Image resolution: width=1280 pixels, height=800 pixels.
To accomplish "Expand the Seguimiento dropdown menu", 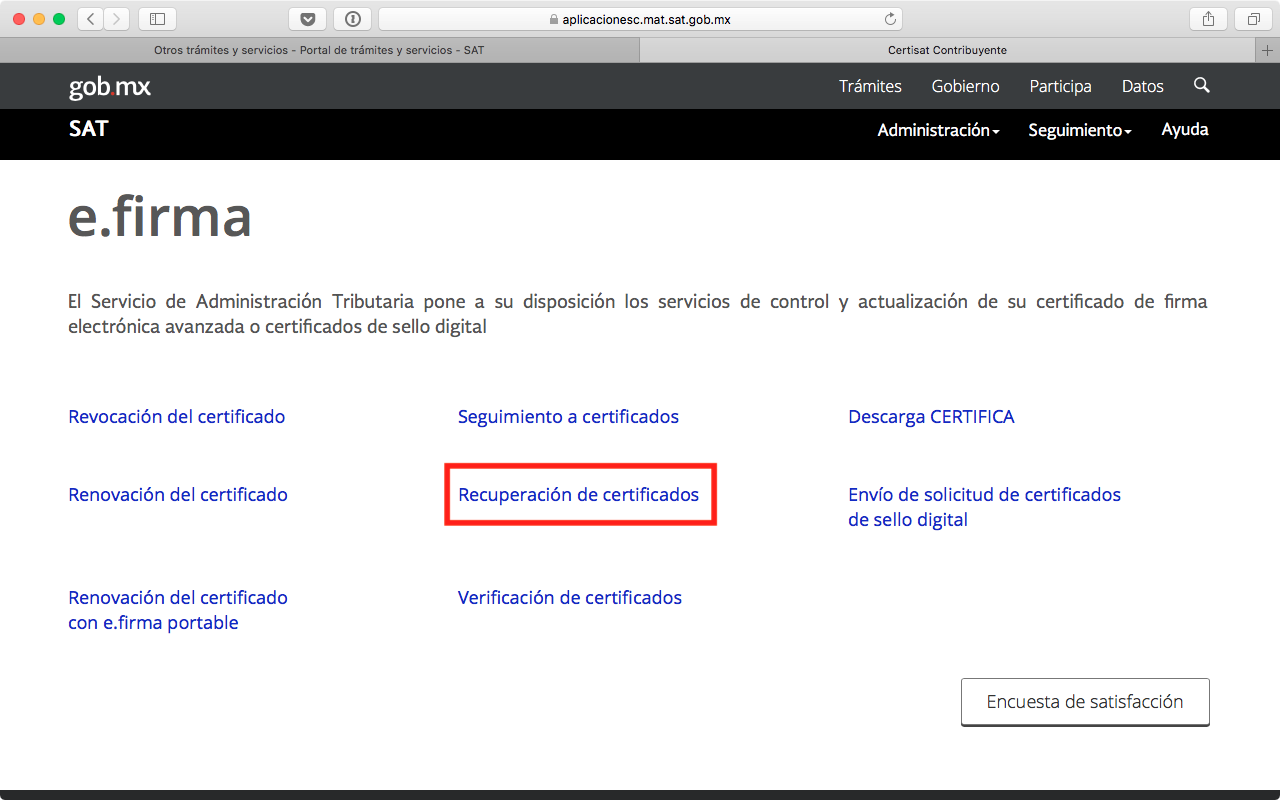I will pyautogui.click(x=1079, y=130).
